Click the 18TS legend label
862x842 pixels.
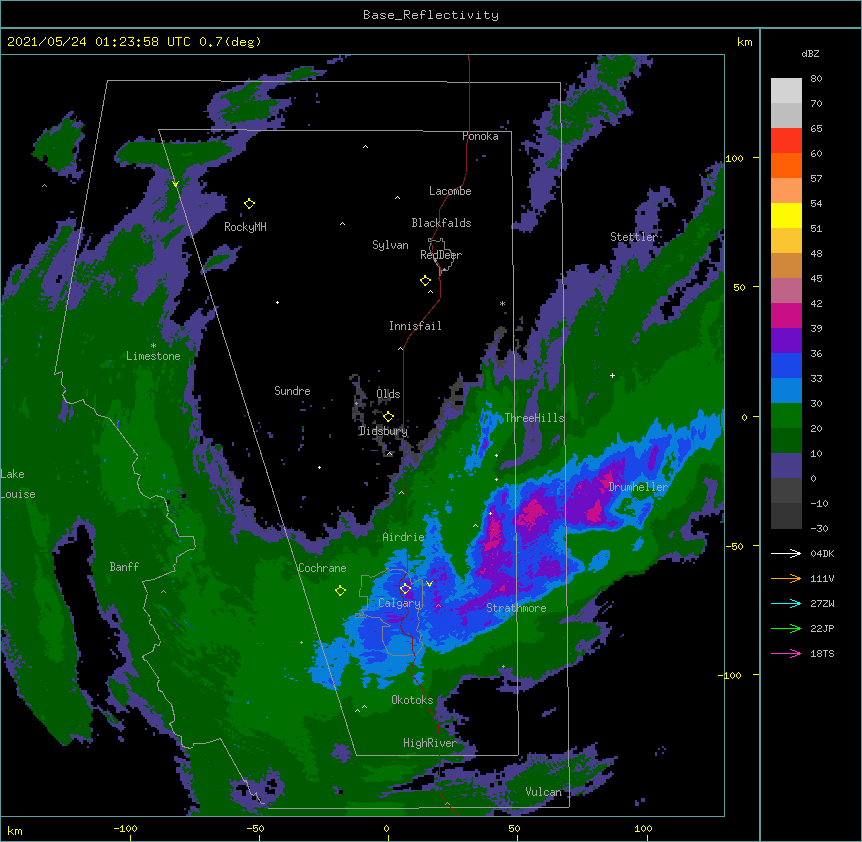tap(822, 653)
